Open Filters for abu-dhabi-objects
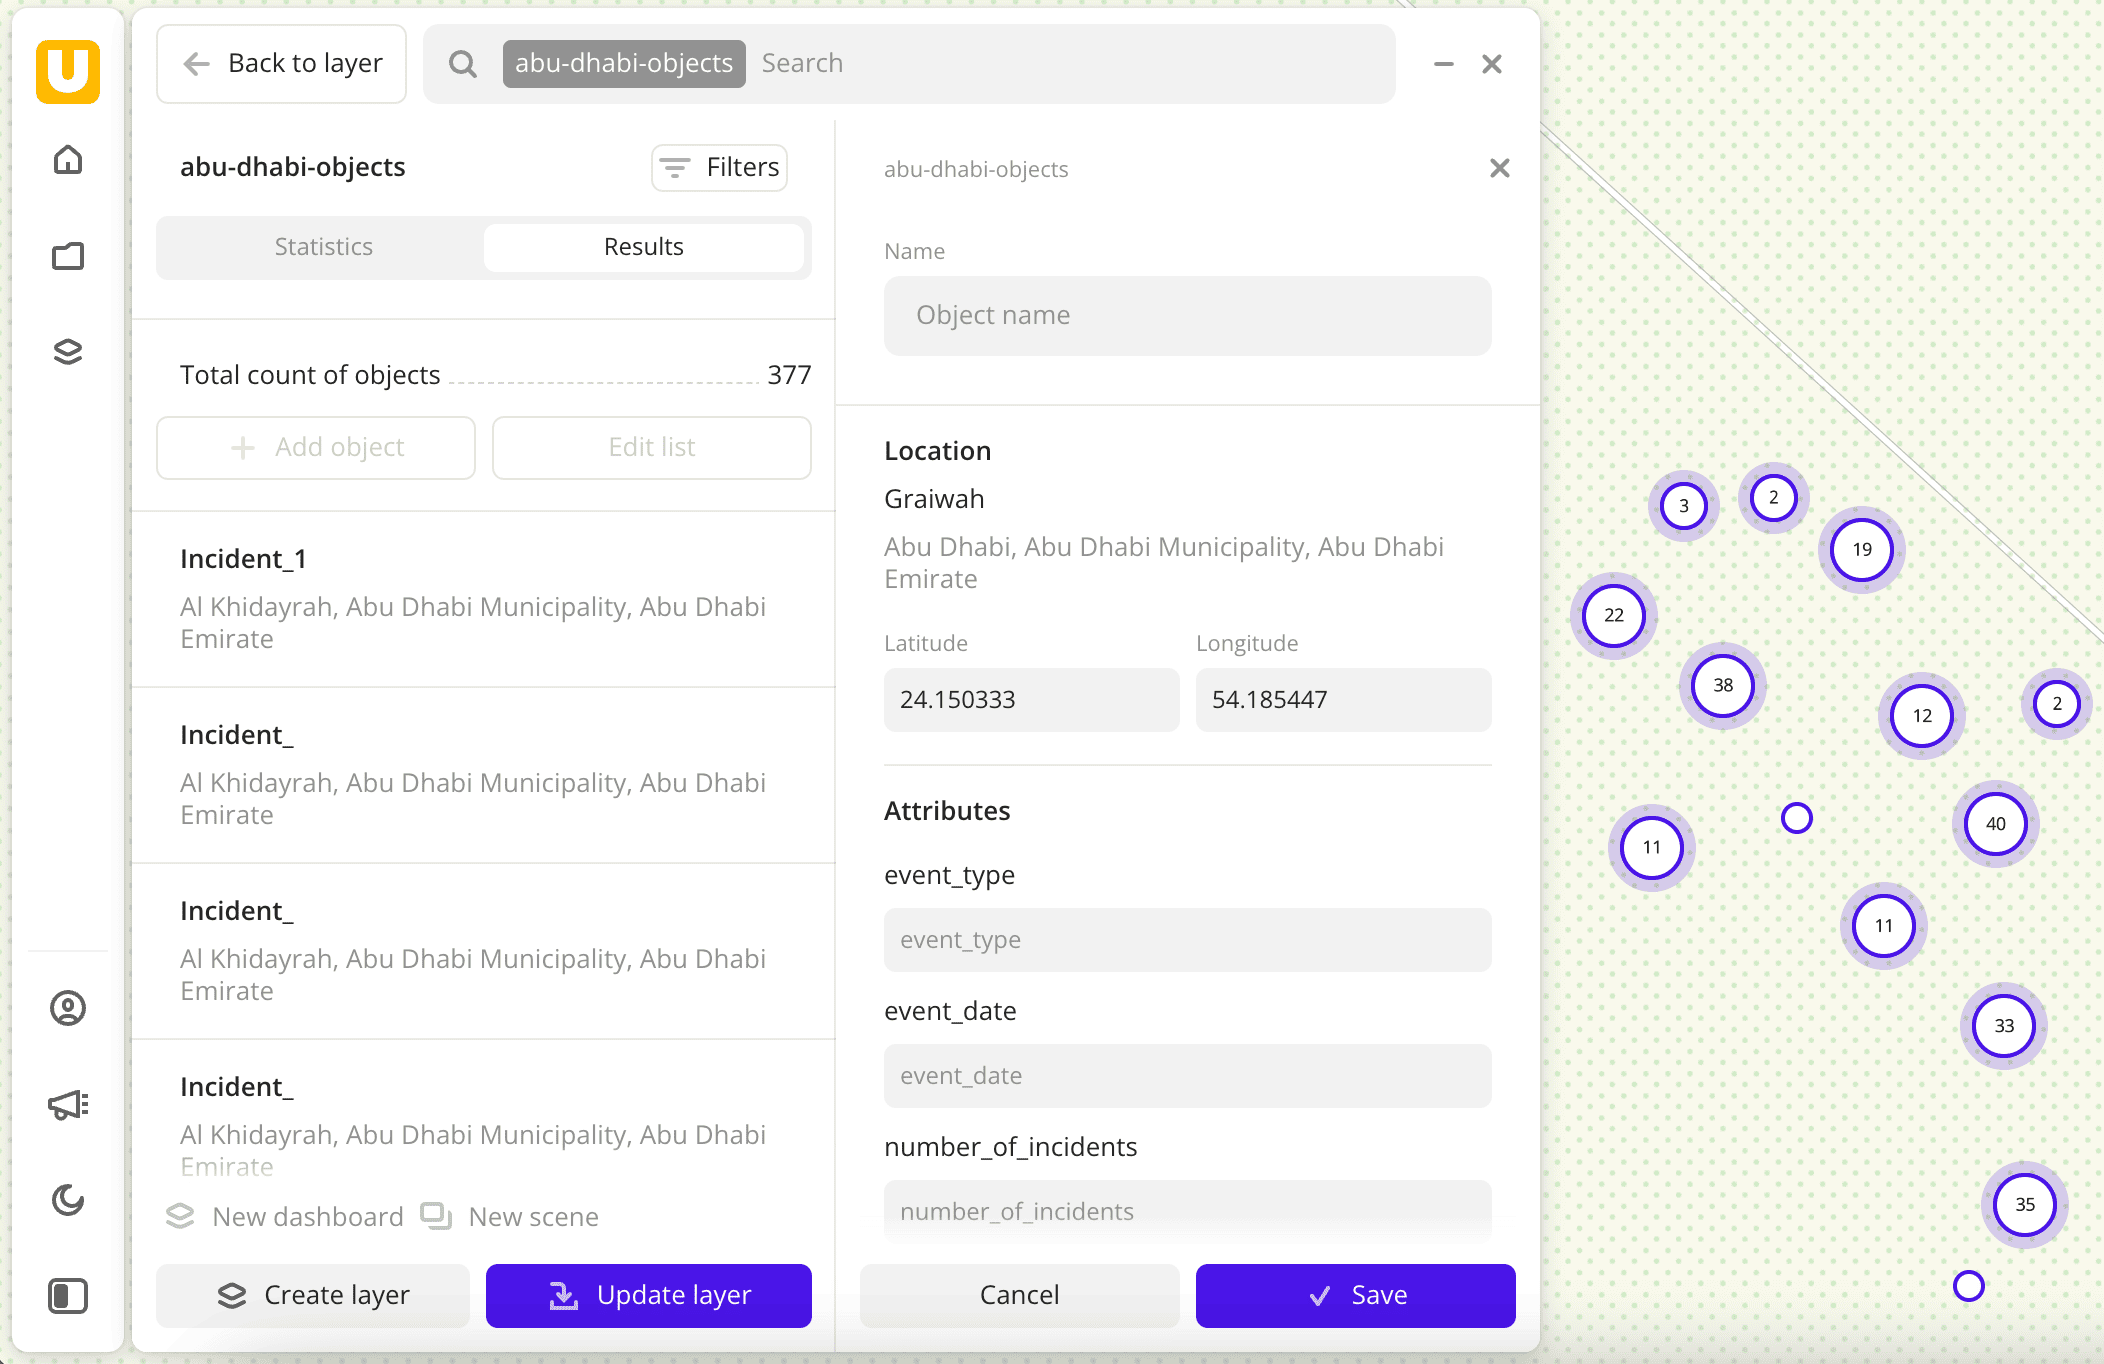The width and height of the screenshot is (2104, 1364). pyautogui.click(x=719, y=167)
